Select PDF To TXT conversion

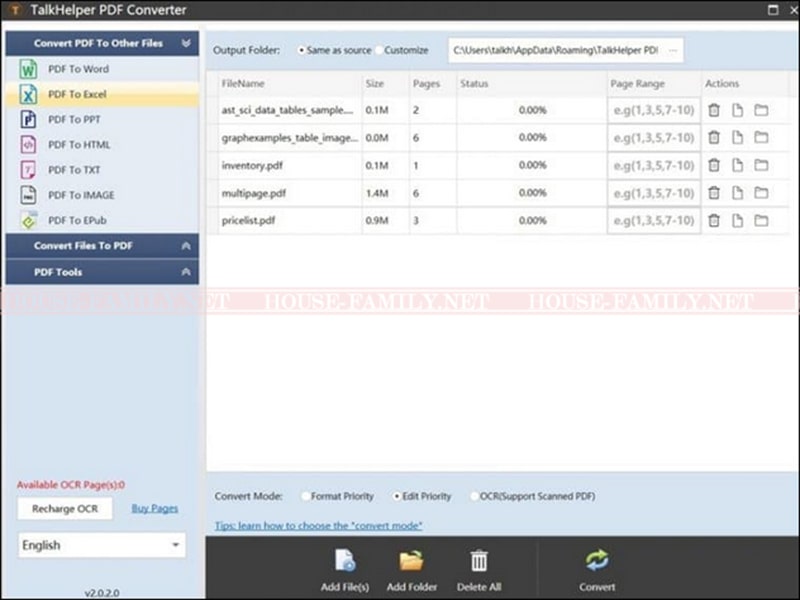point(102,170)
